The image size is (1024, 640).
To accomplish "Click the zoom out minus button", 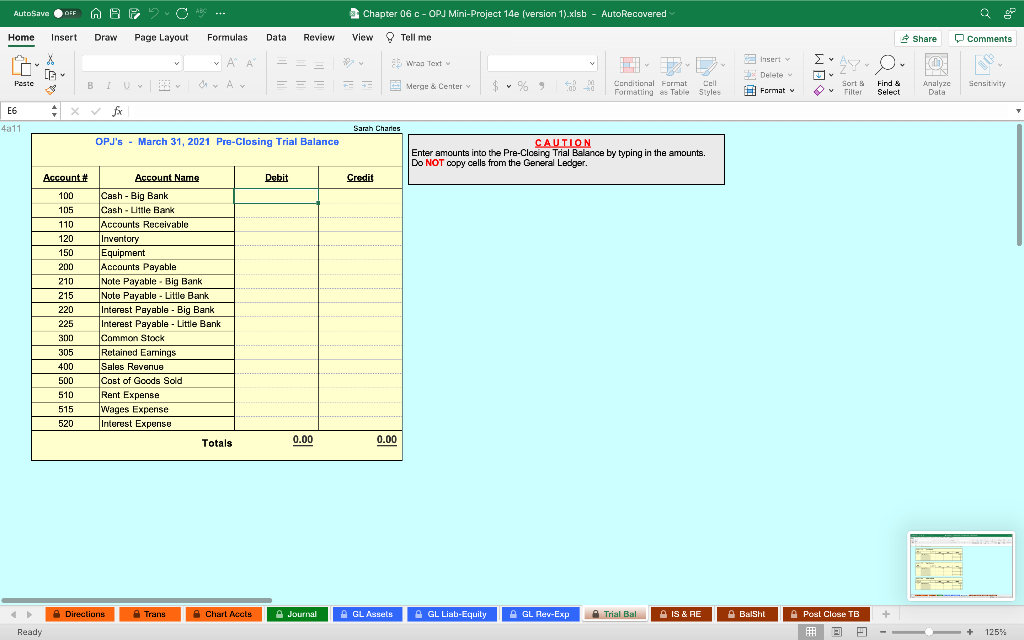I will (883, 632).
